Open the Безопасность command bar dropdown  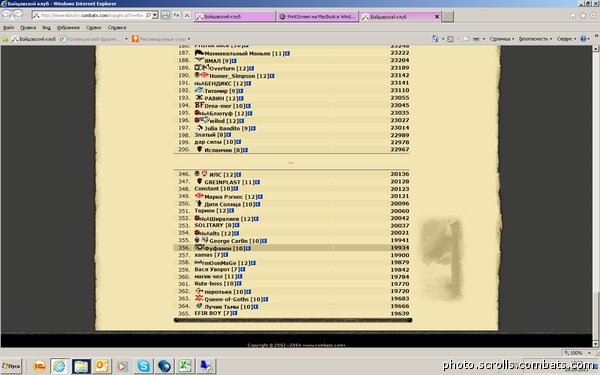click(535, 39)
